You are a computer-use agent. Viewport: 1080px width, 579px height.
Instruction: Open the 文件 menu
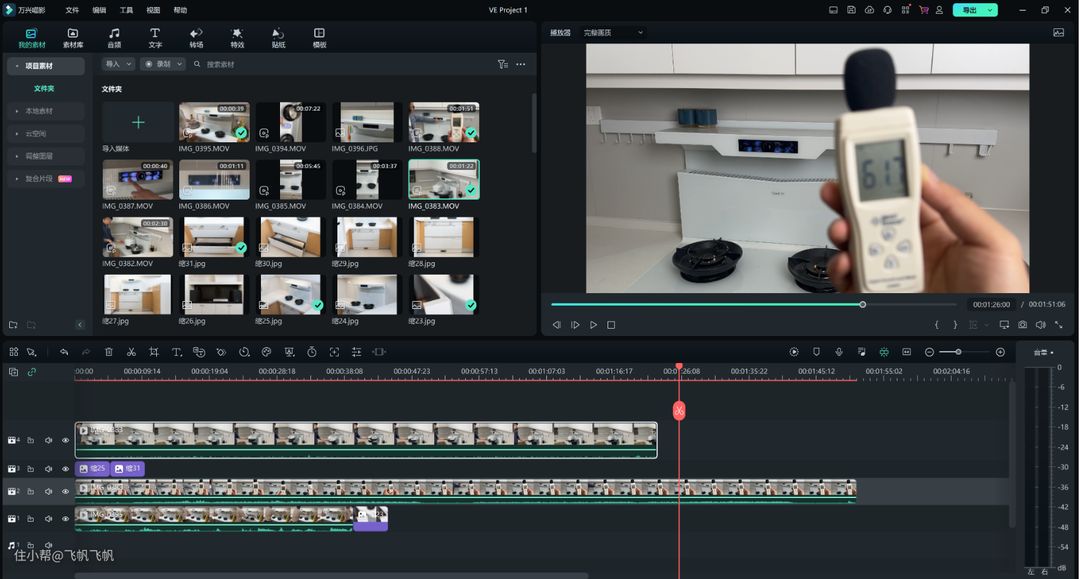click(72, 10)
